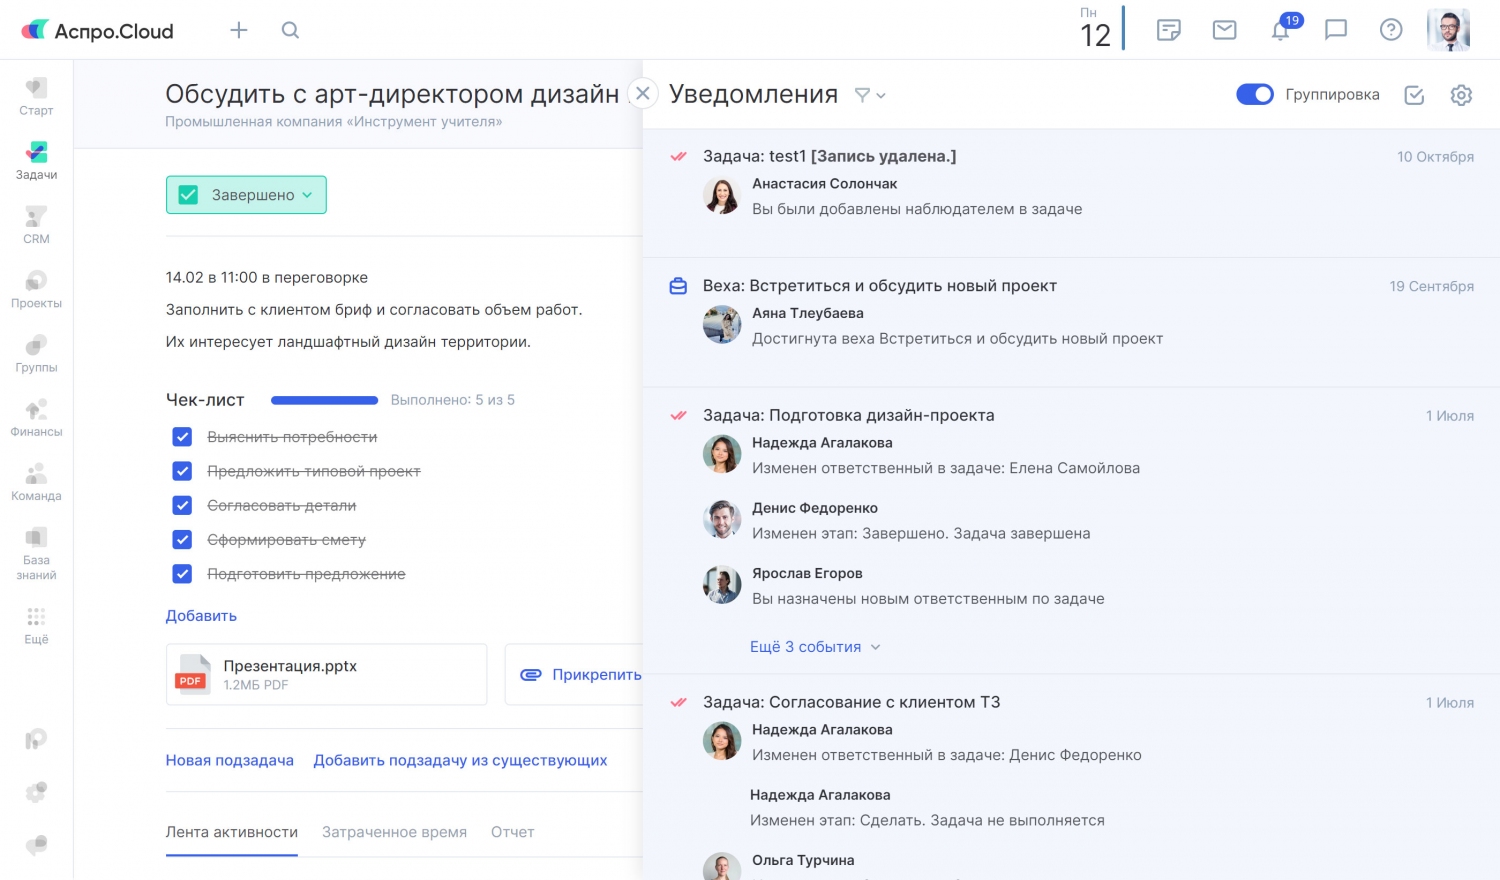Mark all notifications as read icon

click(1414, 95)
